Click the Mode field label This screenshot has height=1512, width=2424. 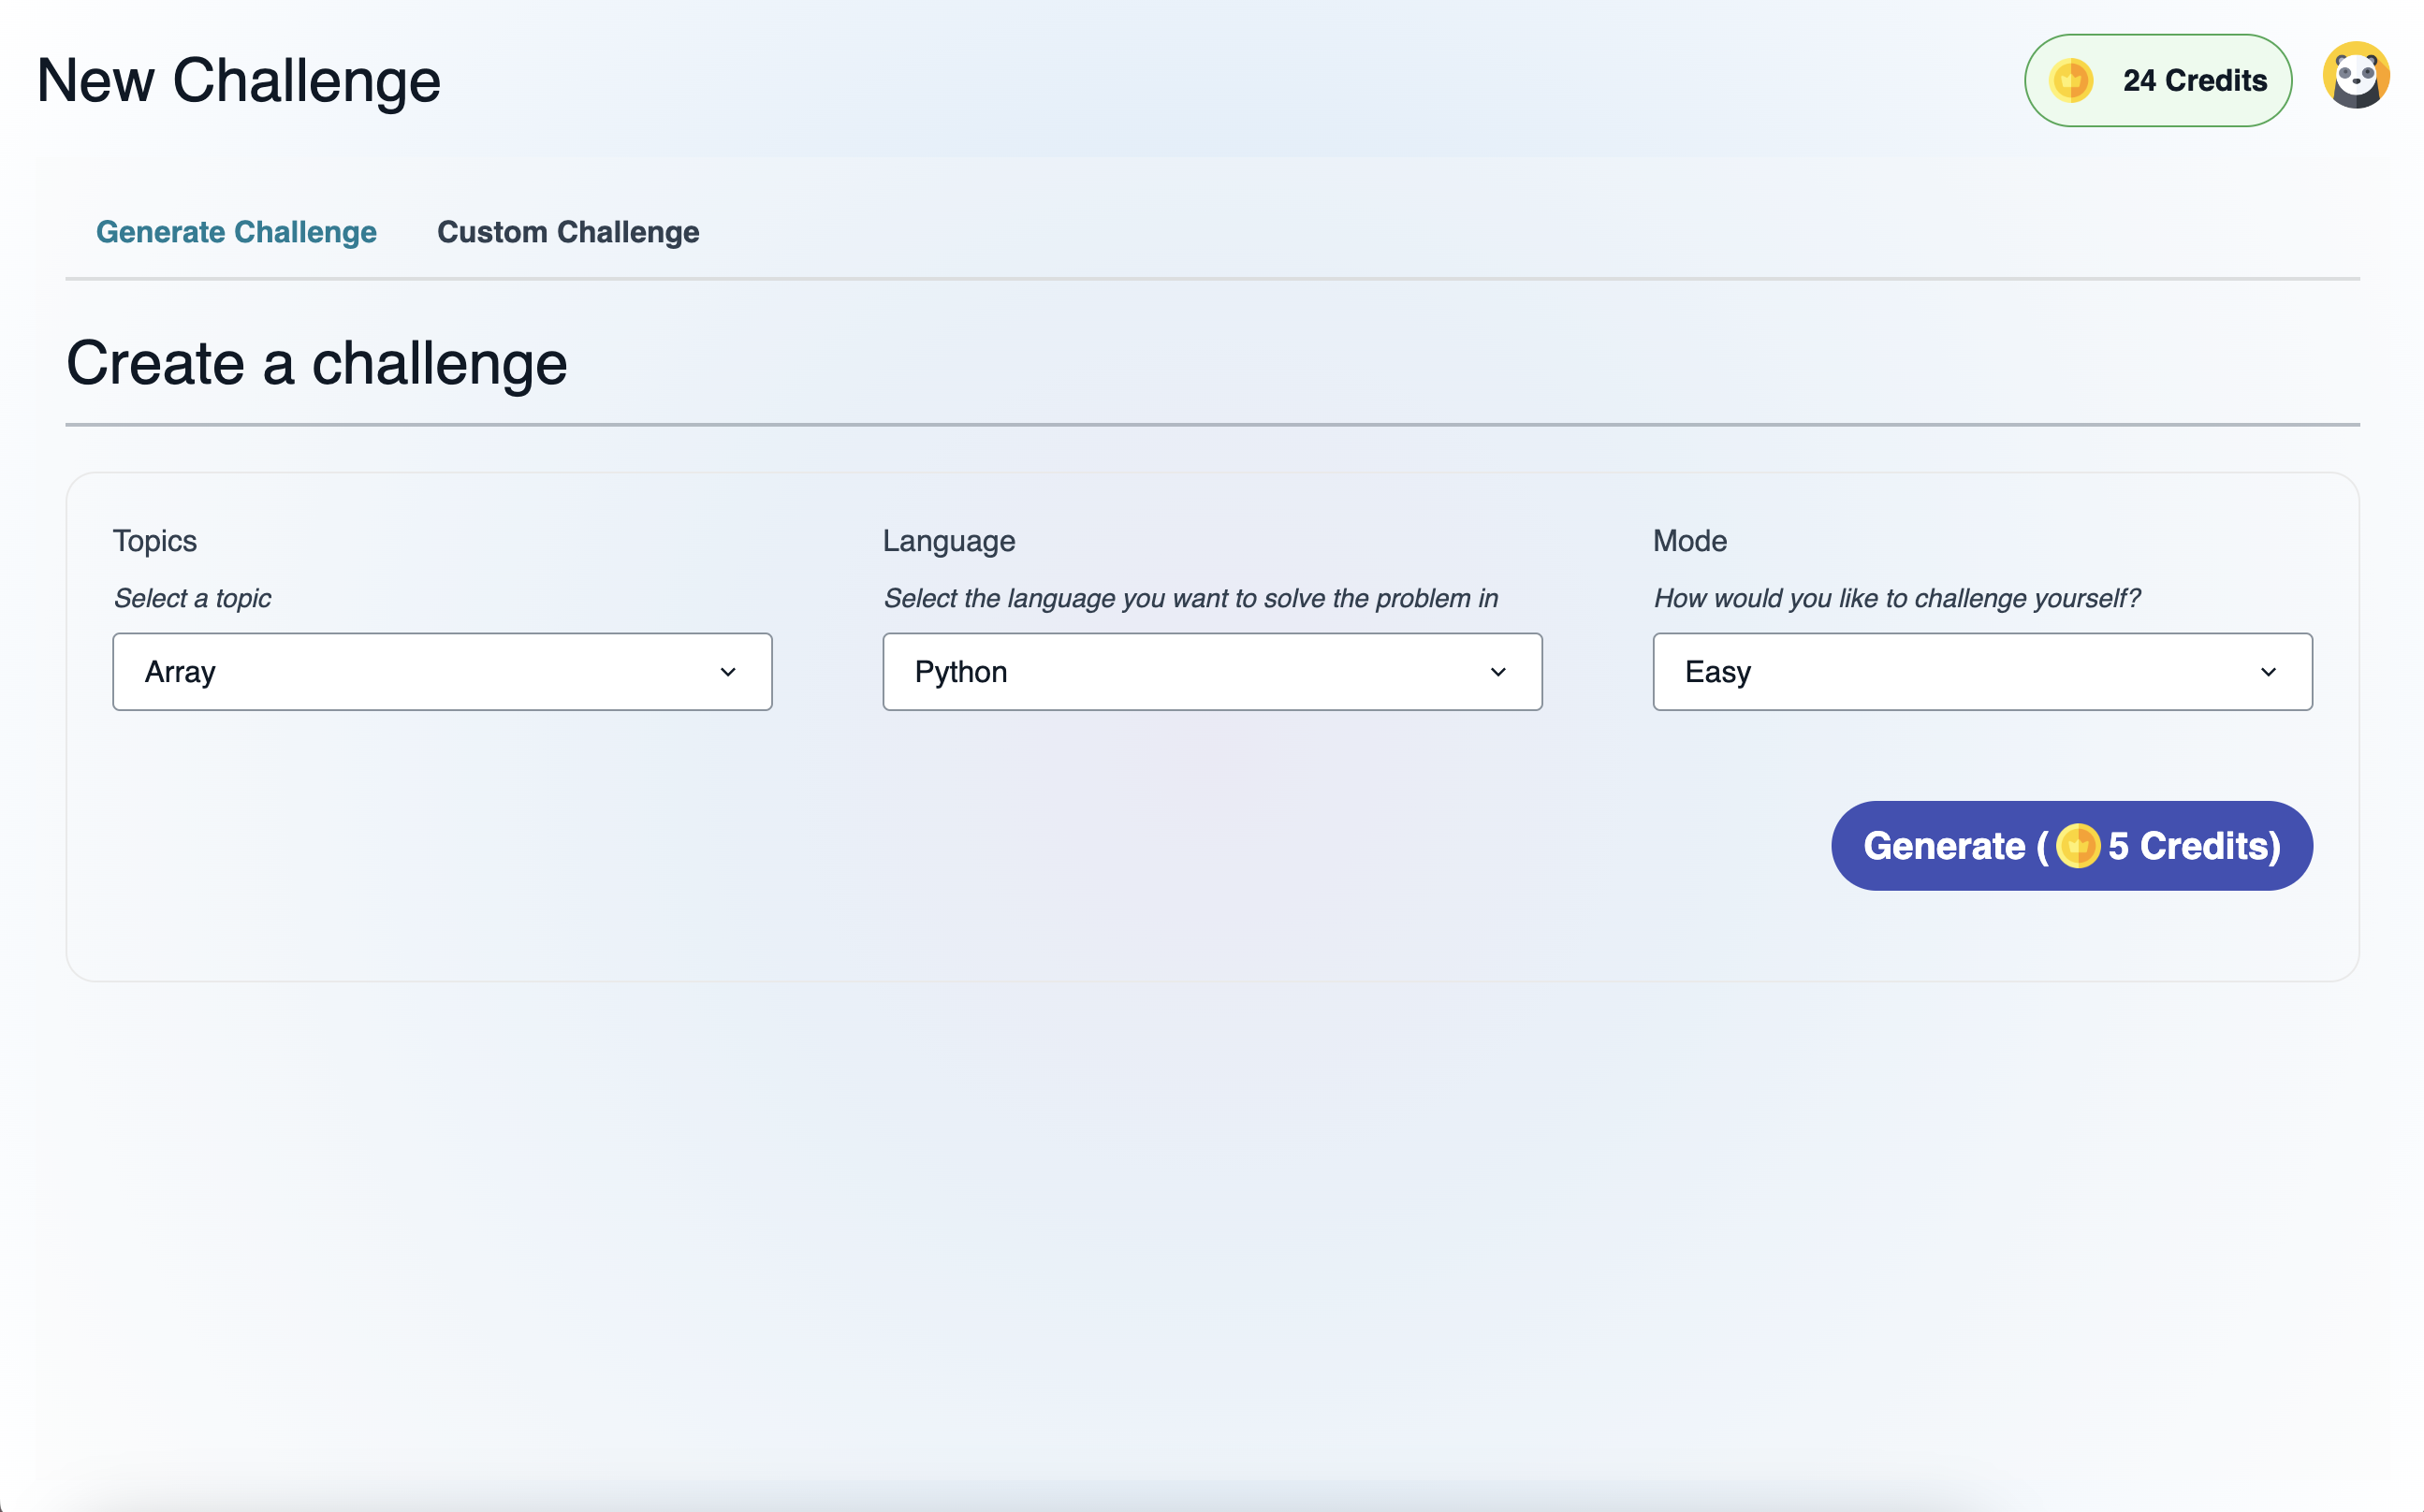coord(1689,541)
